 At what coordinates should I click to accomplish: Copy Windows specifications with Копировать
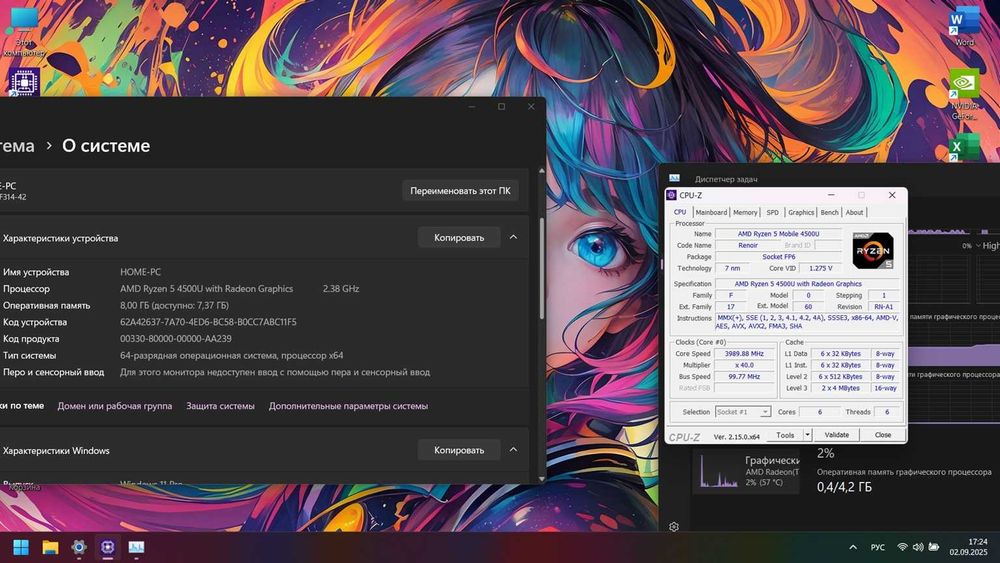click(459, 450)
